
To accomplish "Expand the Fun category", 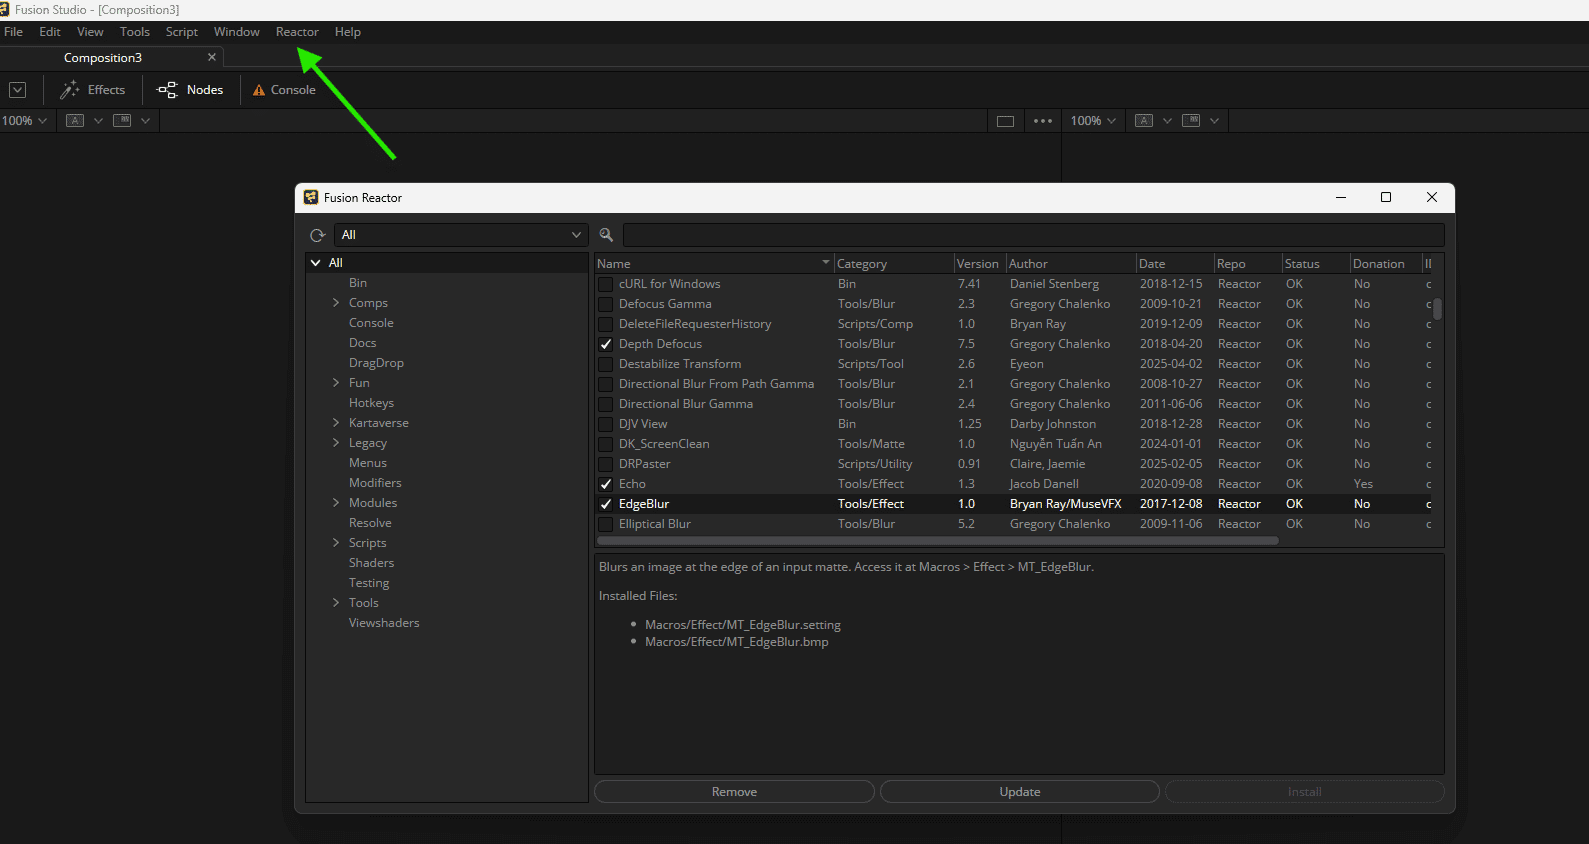I will [336, 383].
